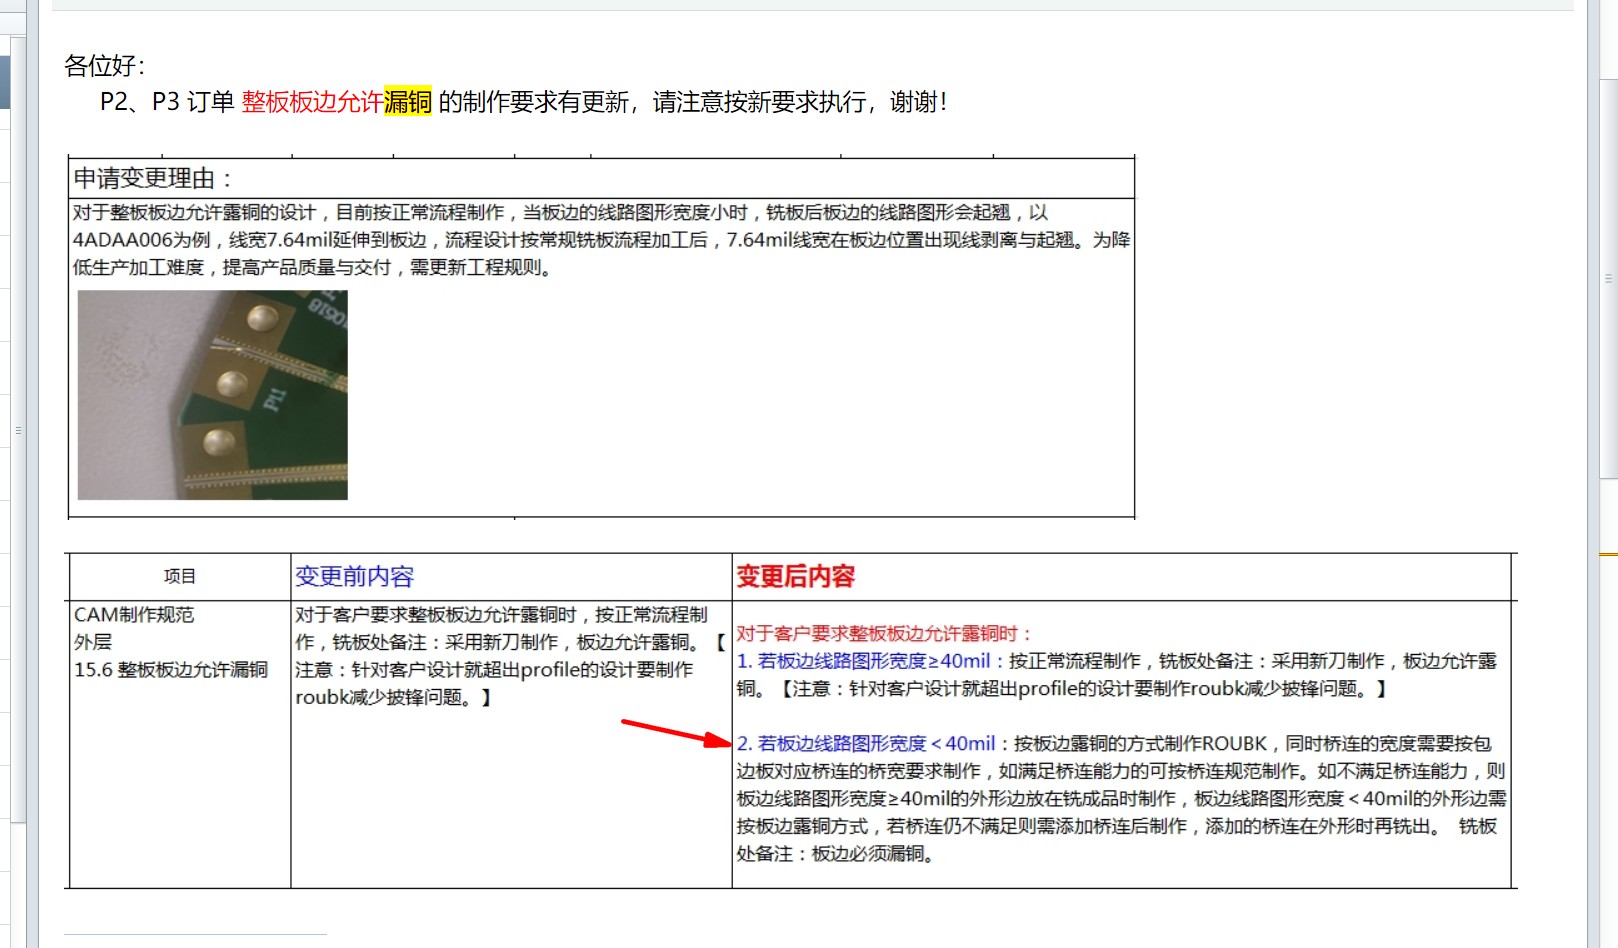Click "15.6 整板板边允许漏铜" in the item column
This screenshot has width=1618, height=948.
click(171, 670)
